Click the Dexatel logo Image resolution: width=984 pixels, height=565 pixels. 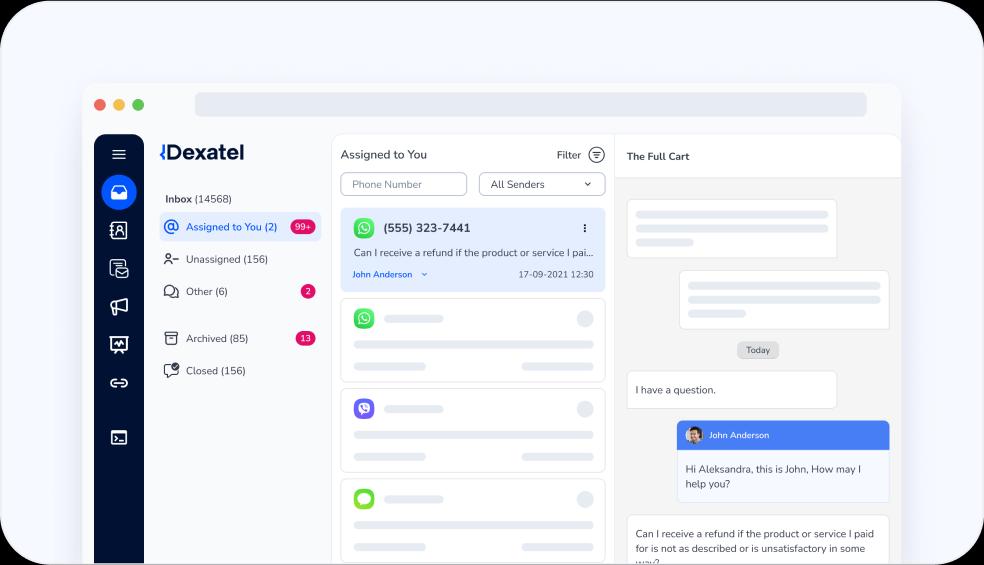pyautogui.click(x=202, y=153)
